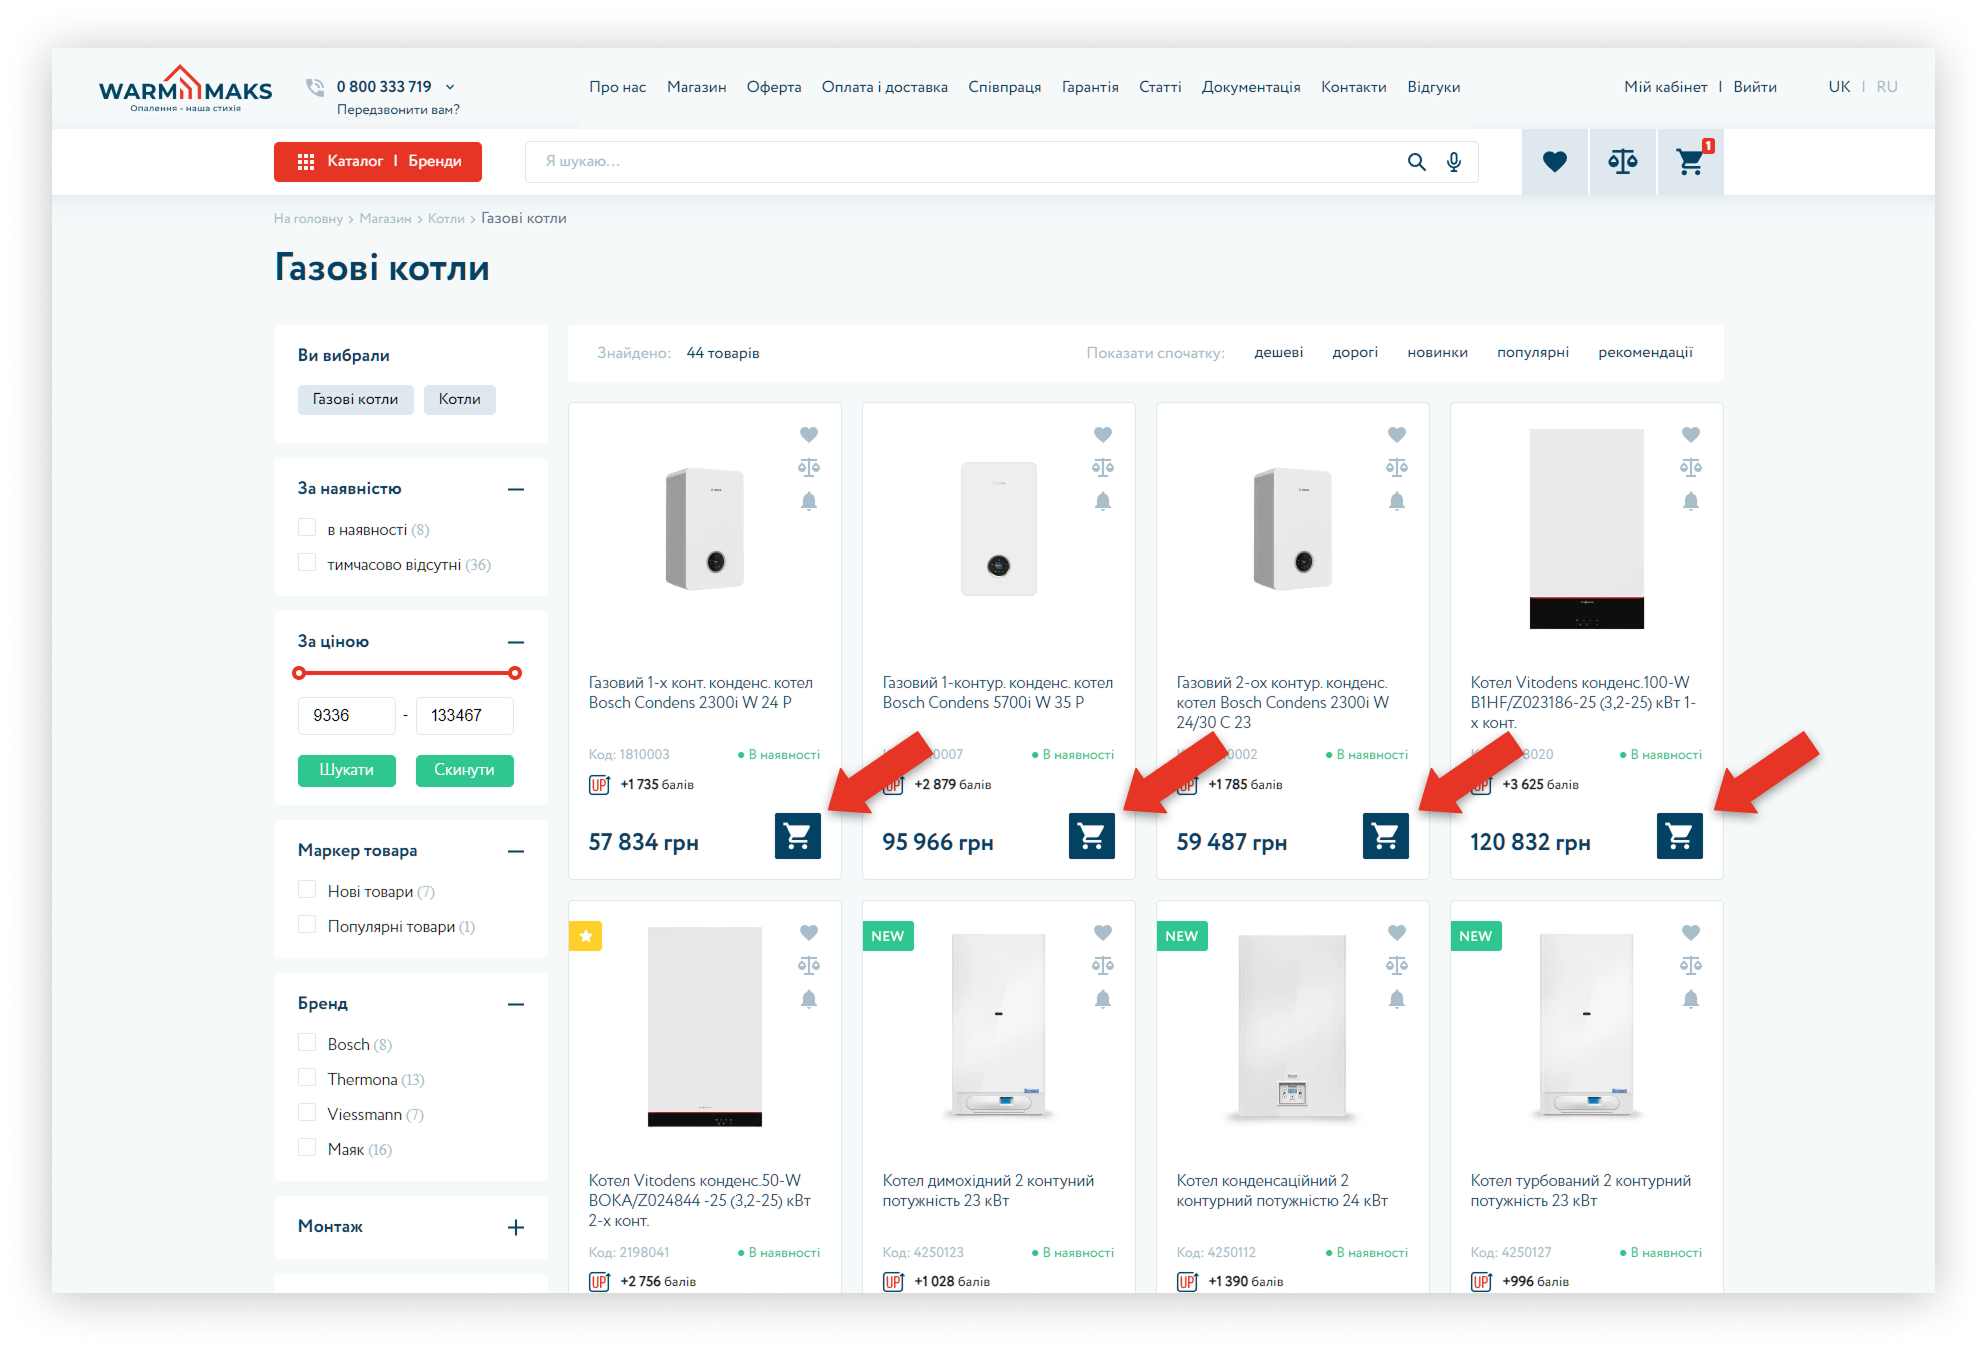Open the 'Каталог | Бренди' button

[378, 161]
